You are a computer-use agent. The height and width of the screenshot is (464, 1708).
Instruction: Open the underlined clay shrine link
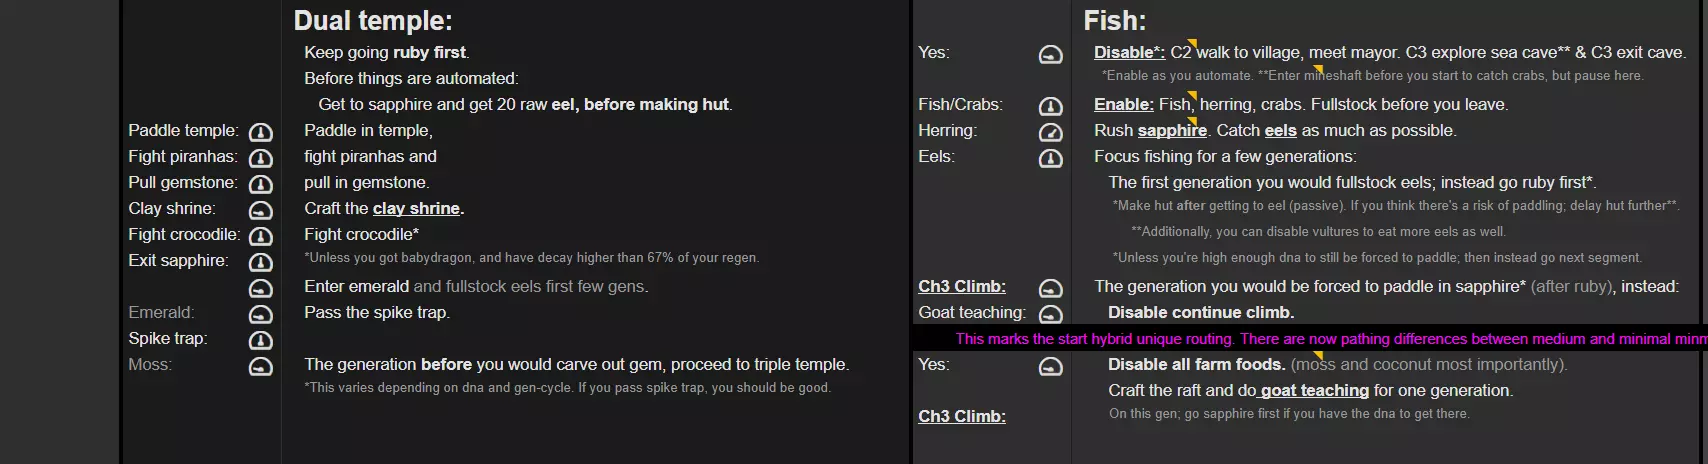tap(416, 209)
